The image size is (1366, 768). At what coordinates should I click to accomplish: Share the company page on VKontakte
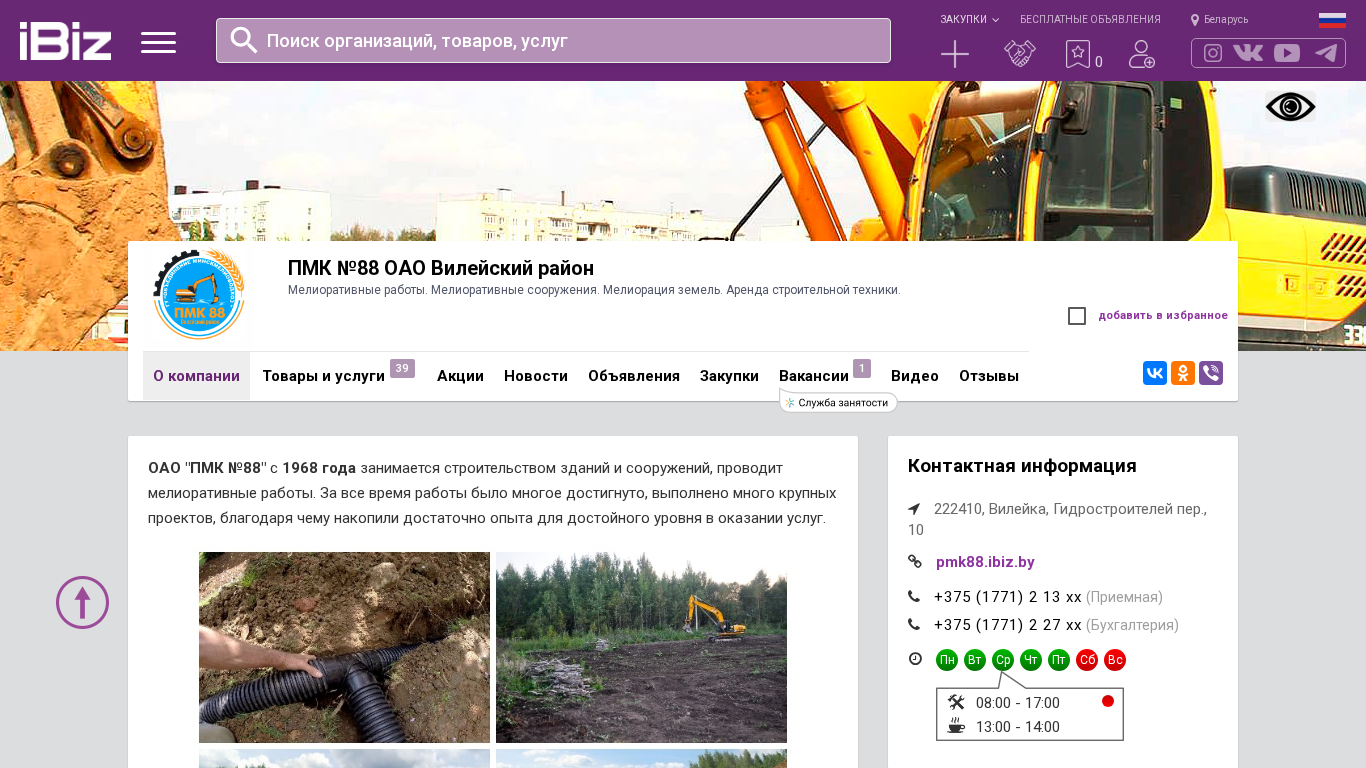click(x=1155, y=373)
